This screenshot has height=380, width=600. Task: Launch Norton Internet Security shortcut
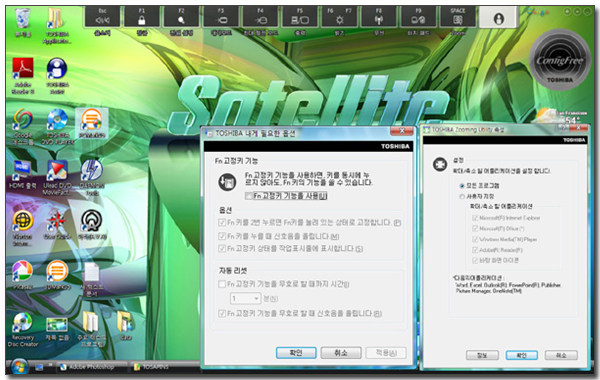[23, 228]
